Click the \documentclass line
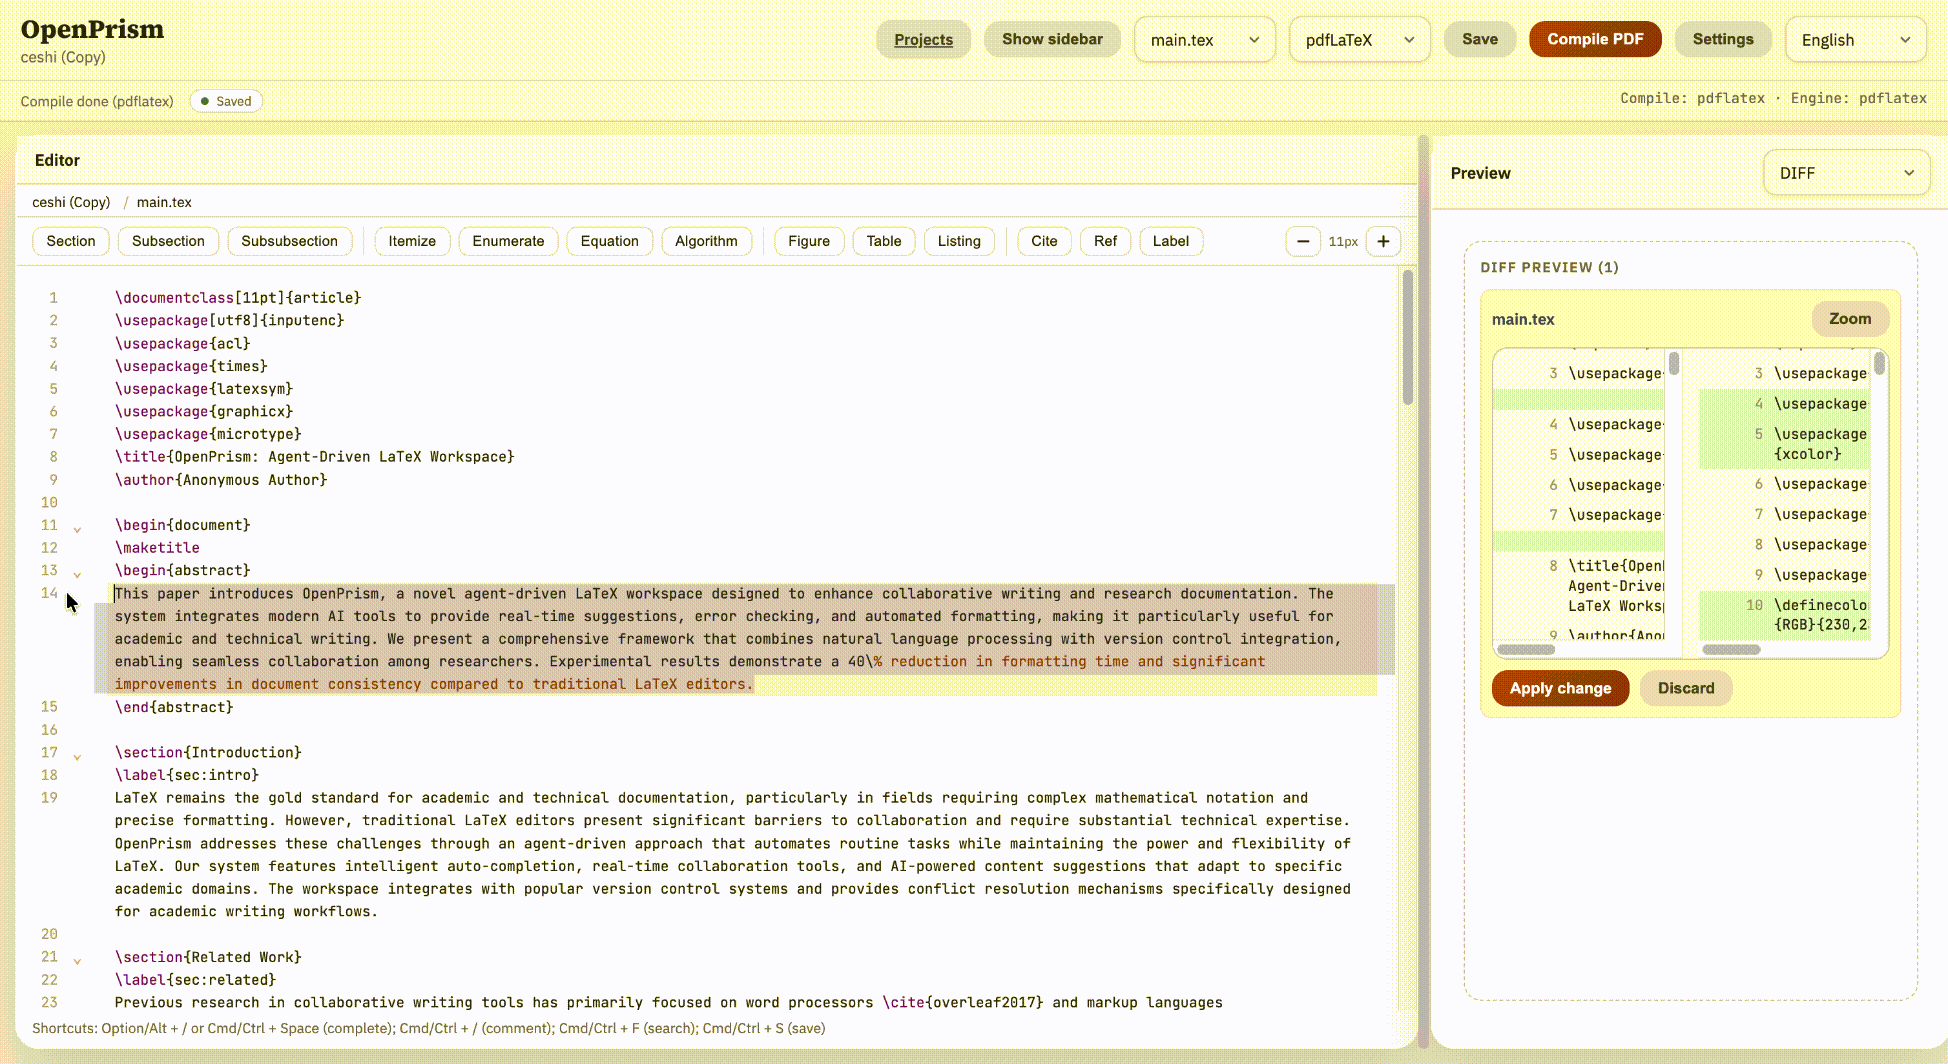Screen dimensions: 1948x1064 point(238,298)
